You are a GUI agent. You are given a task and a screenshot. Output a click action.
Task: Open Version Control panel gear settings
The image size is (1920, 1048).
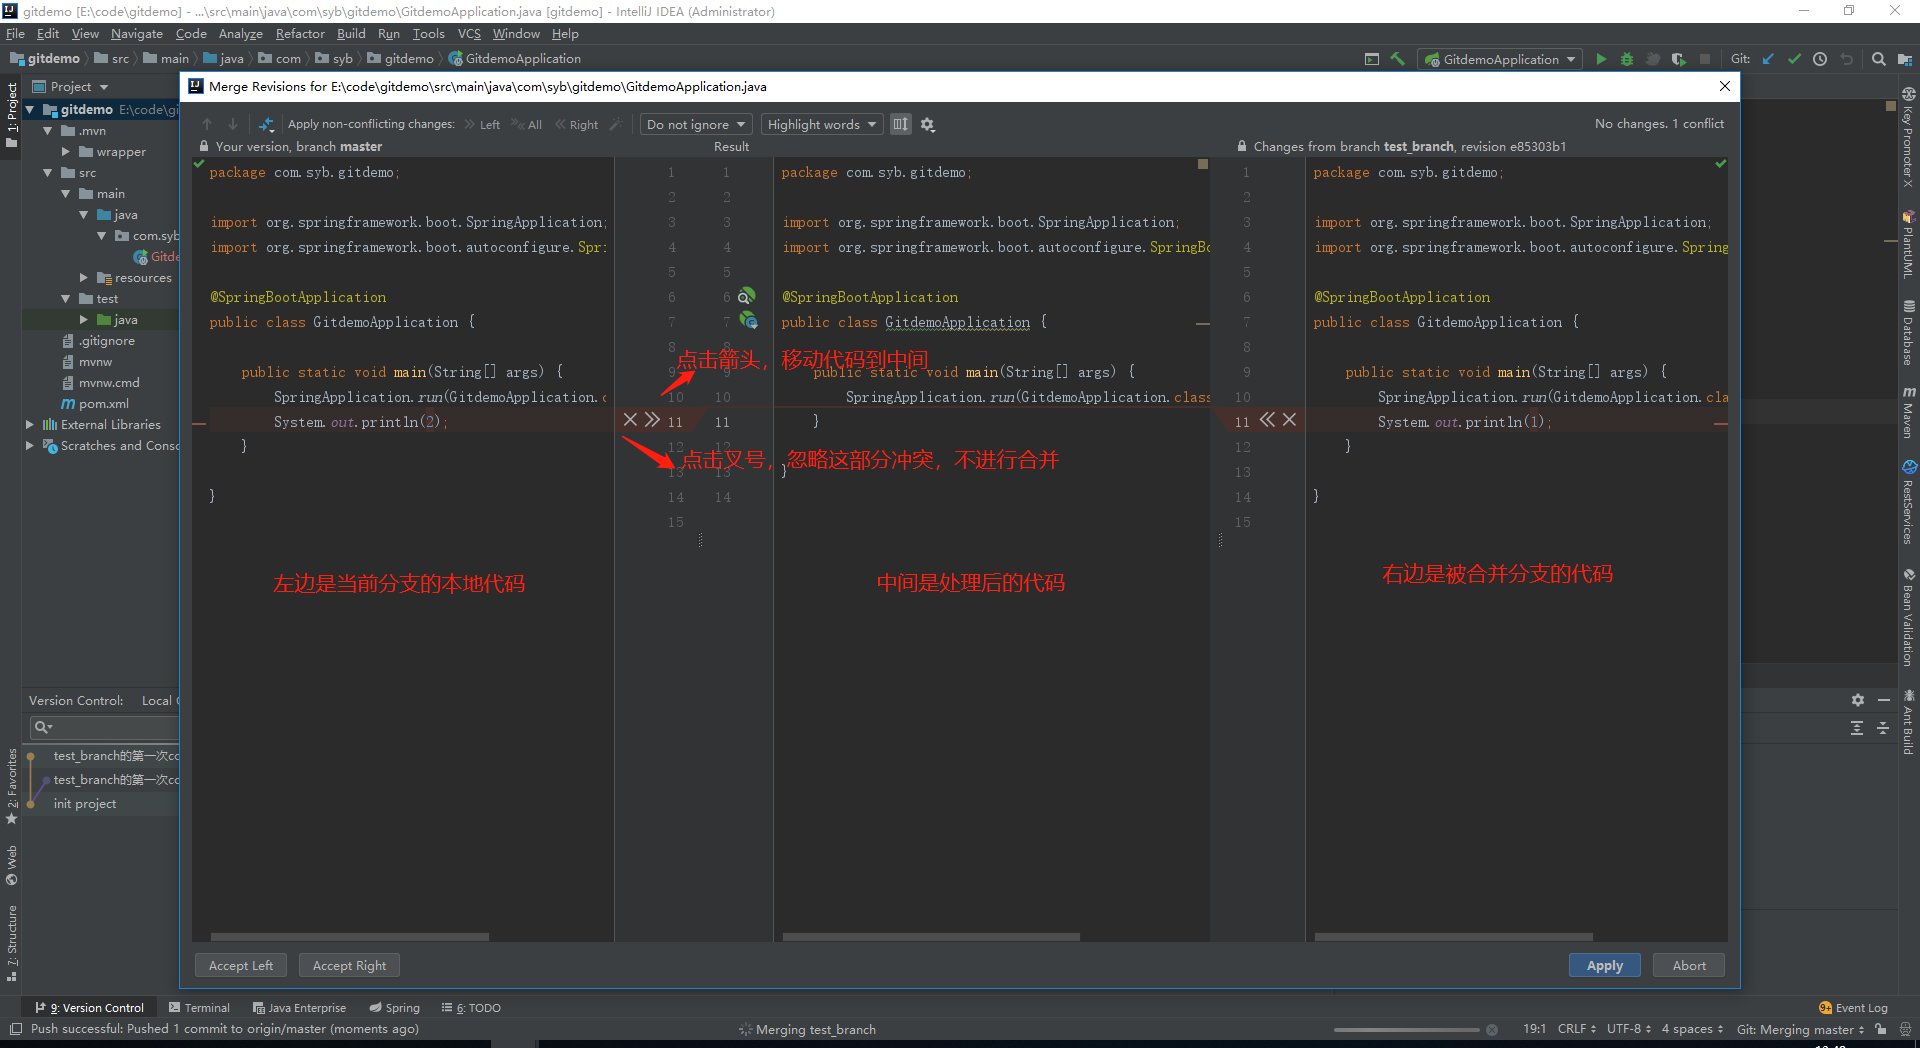click(1857, 700)
